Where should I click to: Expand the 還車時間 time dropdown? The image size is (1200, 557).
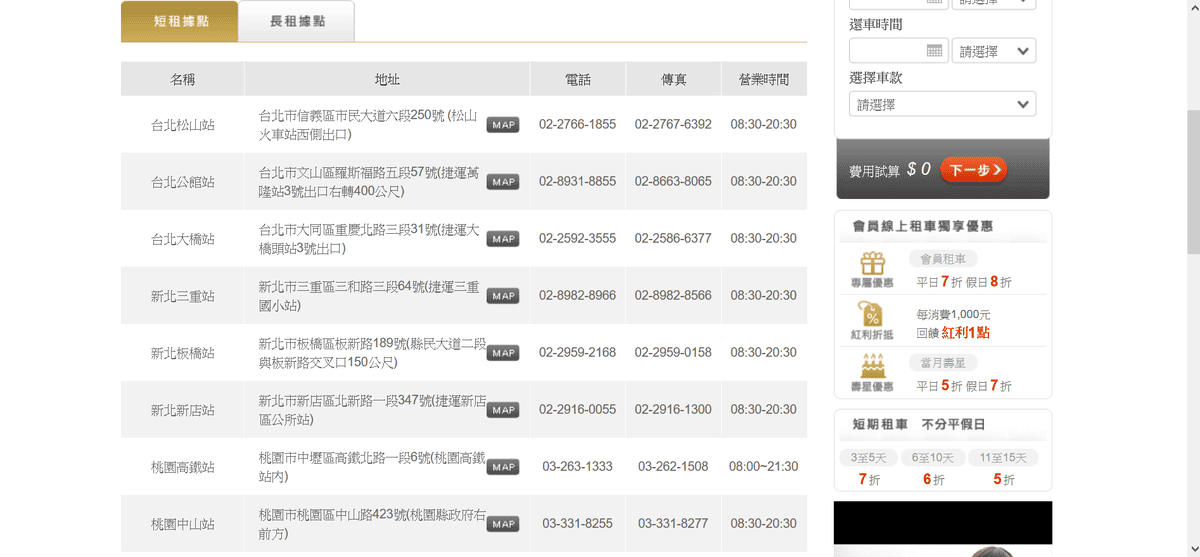[993, 51]
